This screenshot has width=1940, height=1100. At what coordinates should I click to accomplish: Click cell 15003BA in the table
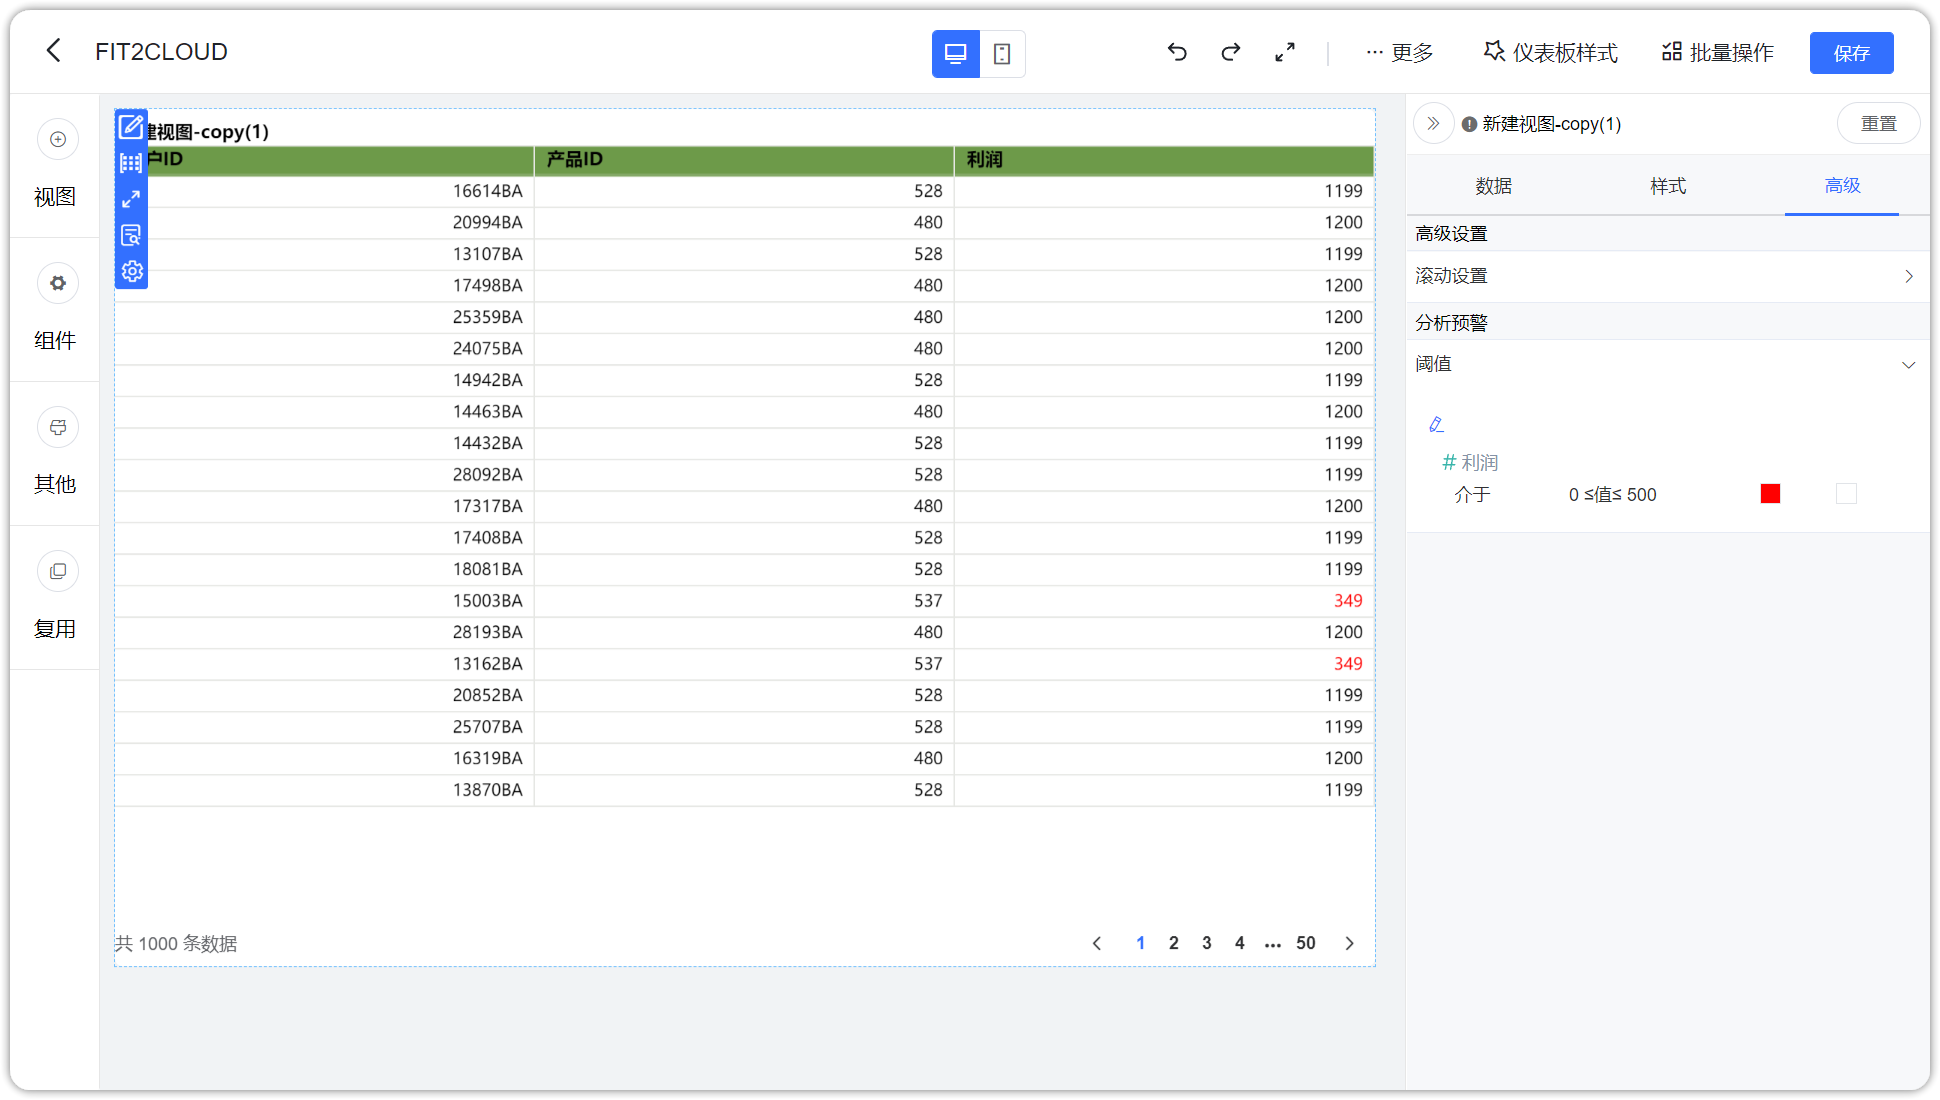tap(487, 601)
